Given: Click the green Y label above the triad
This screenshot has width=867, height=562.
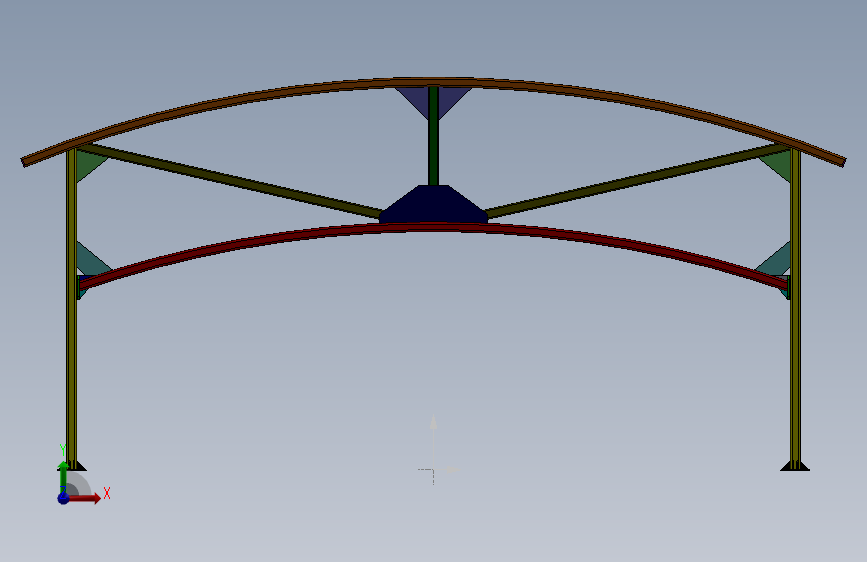Looking at the screenshot, I should [x=63, y=450].
